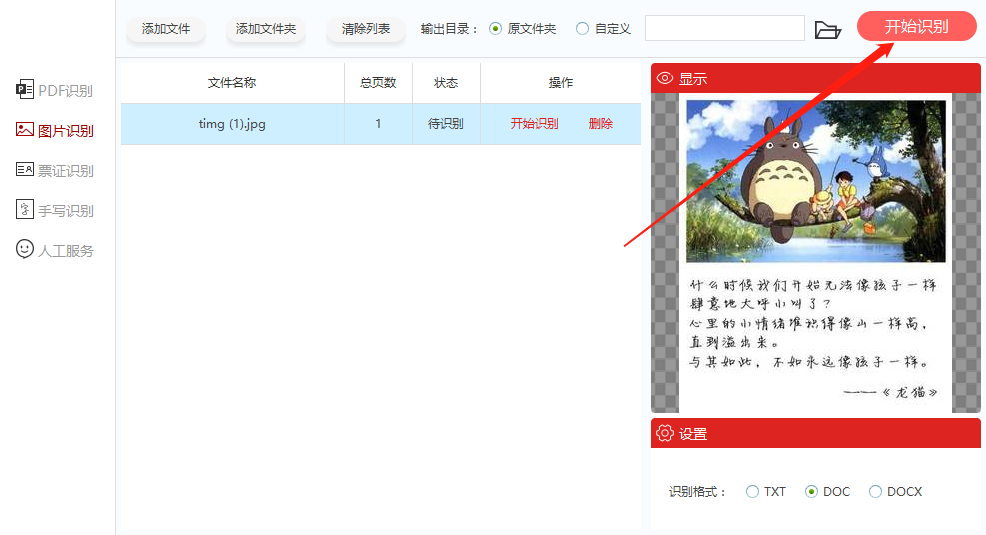986x535 pixels.
Task: Click the 人工服务 smiley face icon
Action: click(25, 249)
